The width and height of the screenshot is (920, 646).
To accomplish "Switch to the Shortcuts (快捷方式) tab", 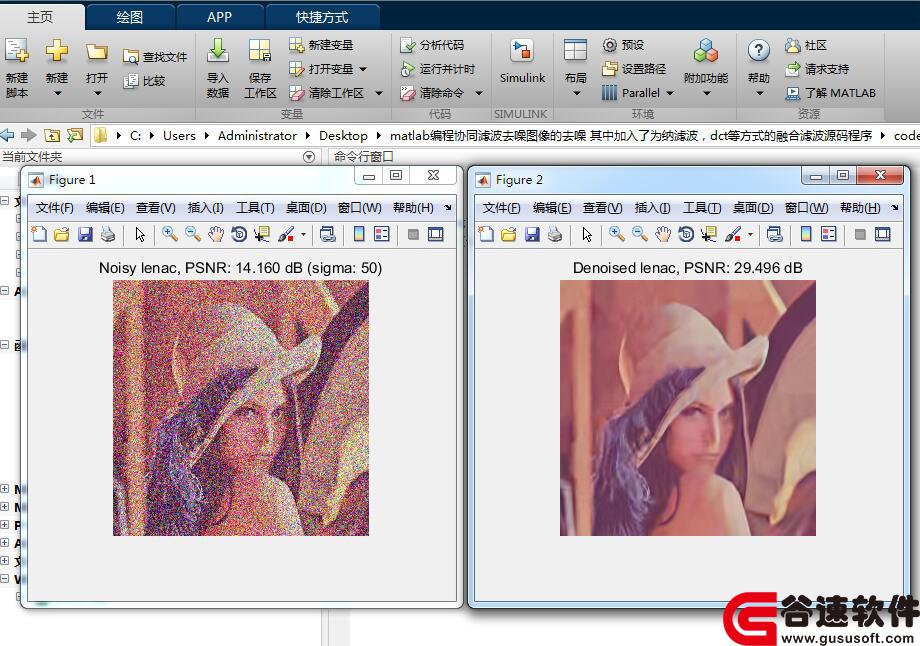I will [322, 17].
